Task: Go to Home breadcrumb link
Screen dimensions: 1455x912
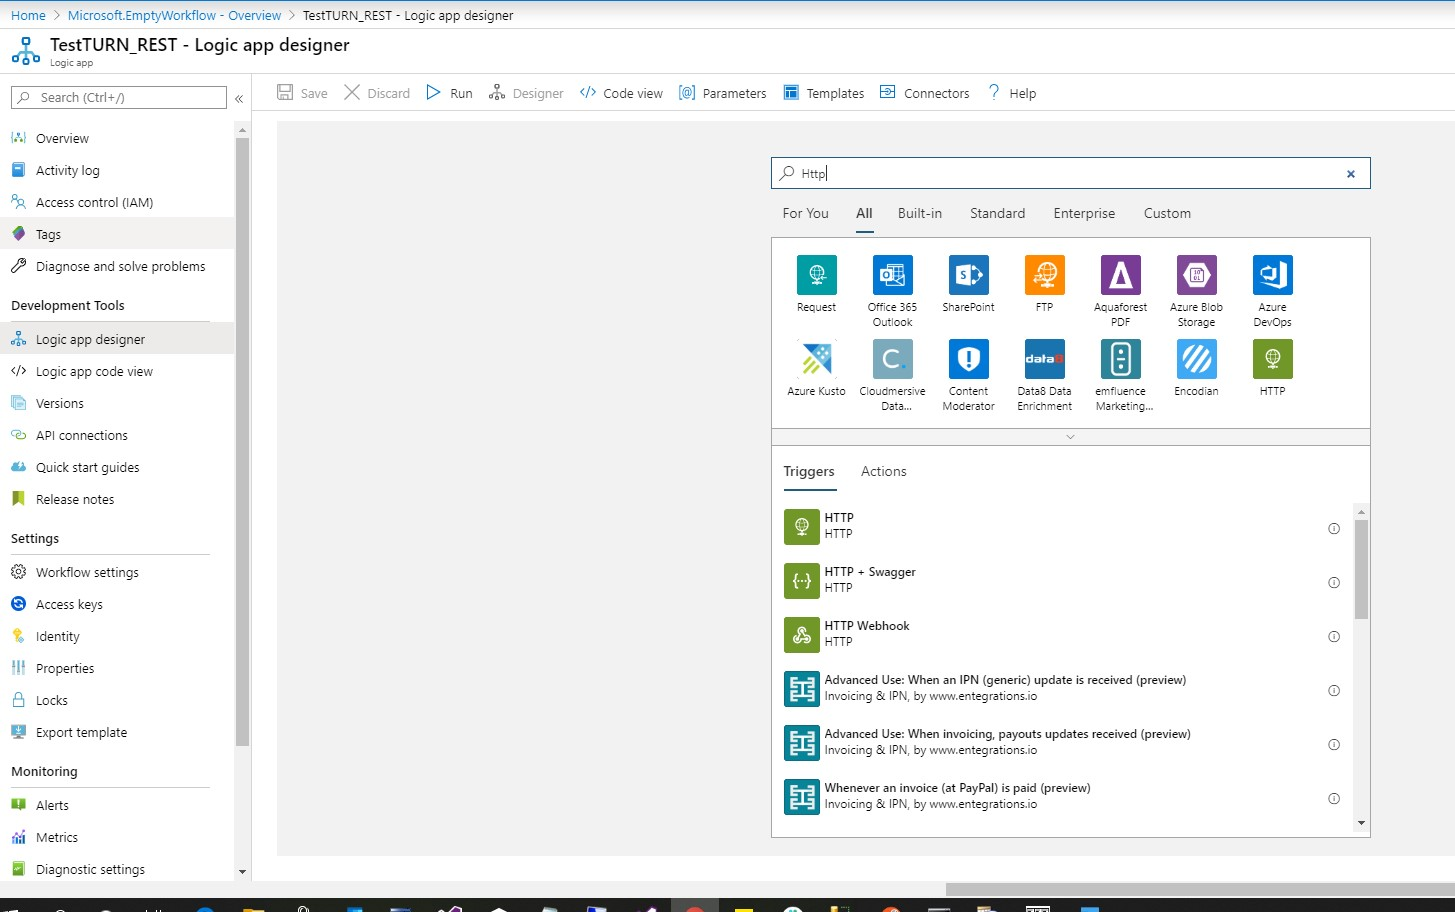Action: pos(28,15)
